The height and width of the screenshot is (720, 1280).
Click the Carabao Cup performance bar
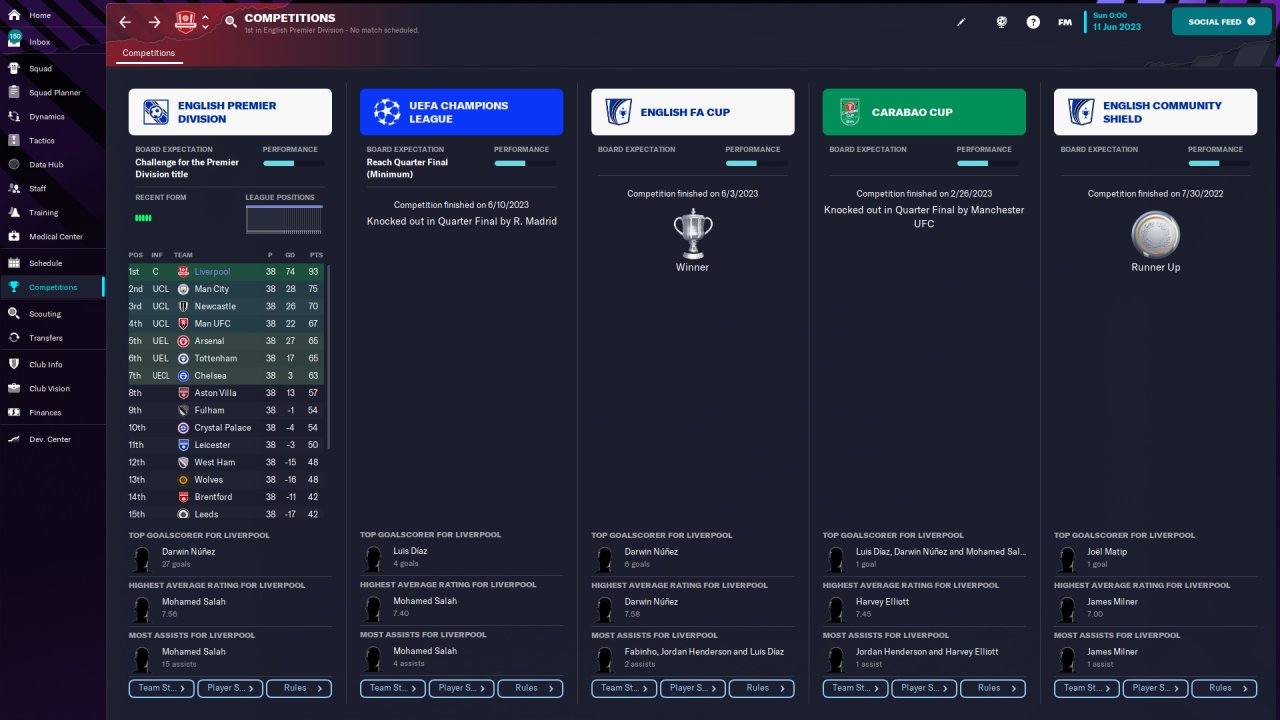pos(987,163)
